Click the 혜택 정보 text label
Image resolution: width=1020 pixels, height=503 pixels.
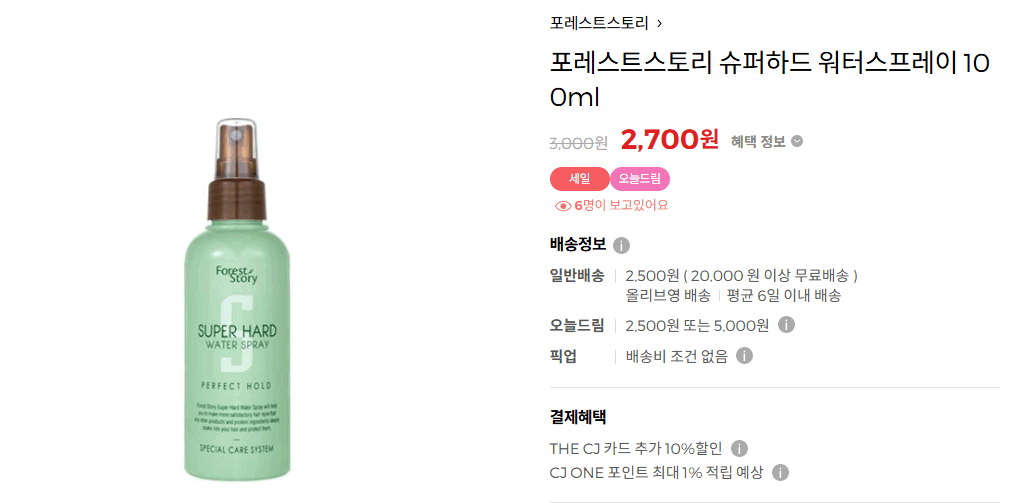coord(758,141)
